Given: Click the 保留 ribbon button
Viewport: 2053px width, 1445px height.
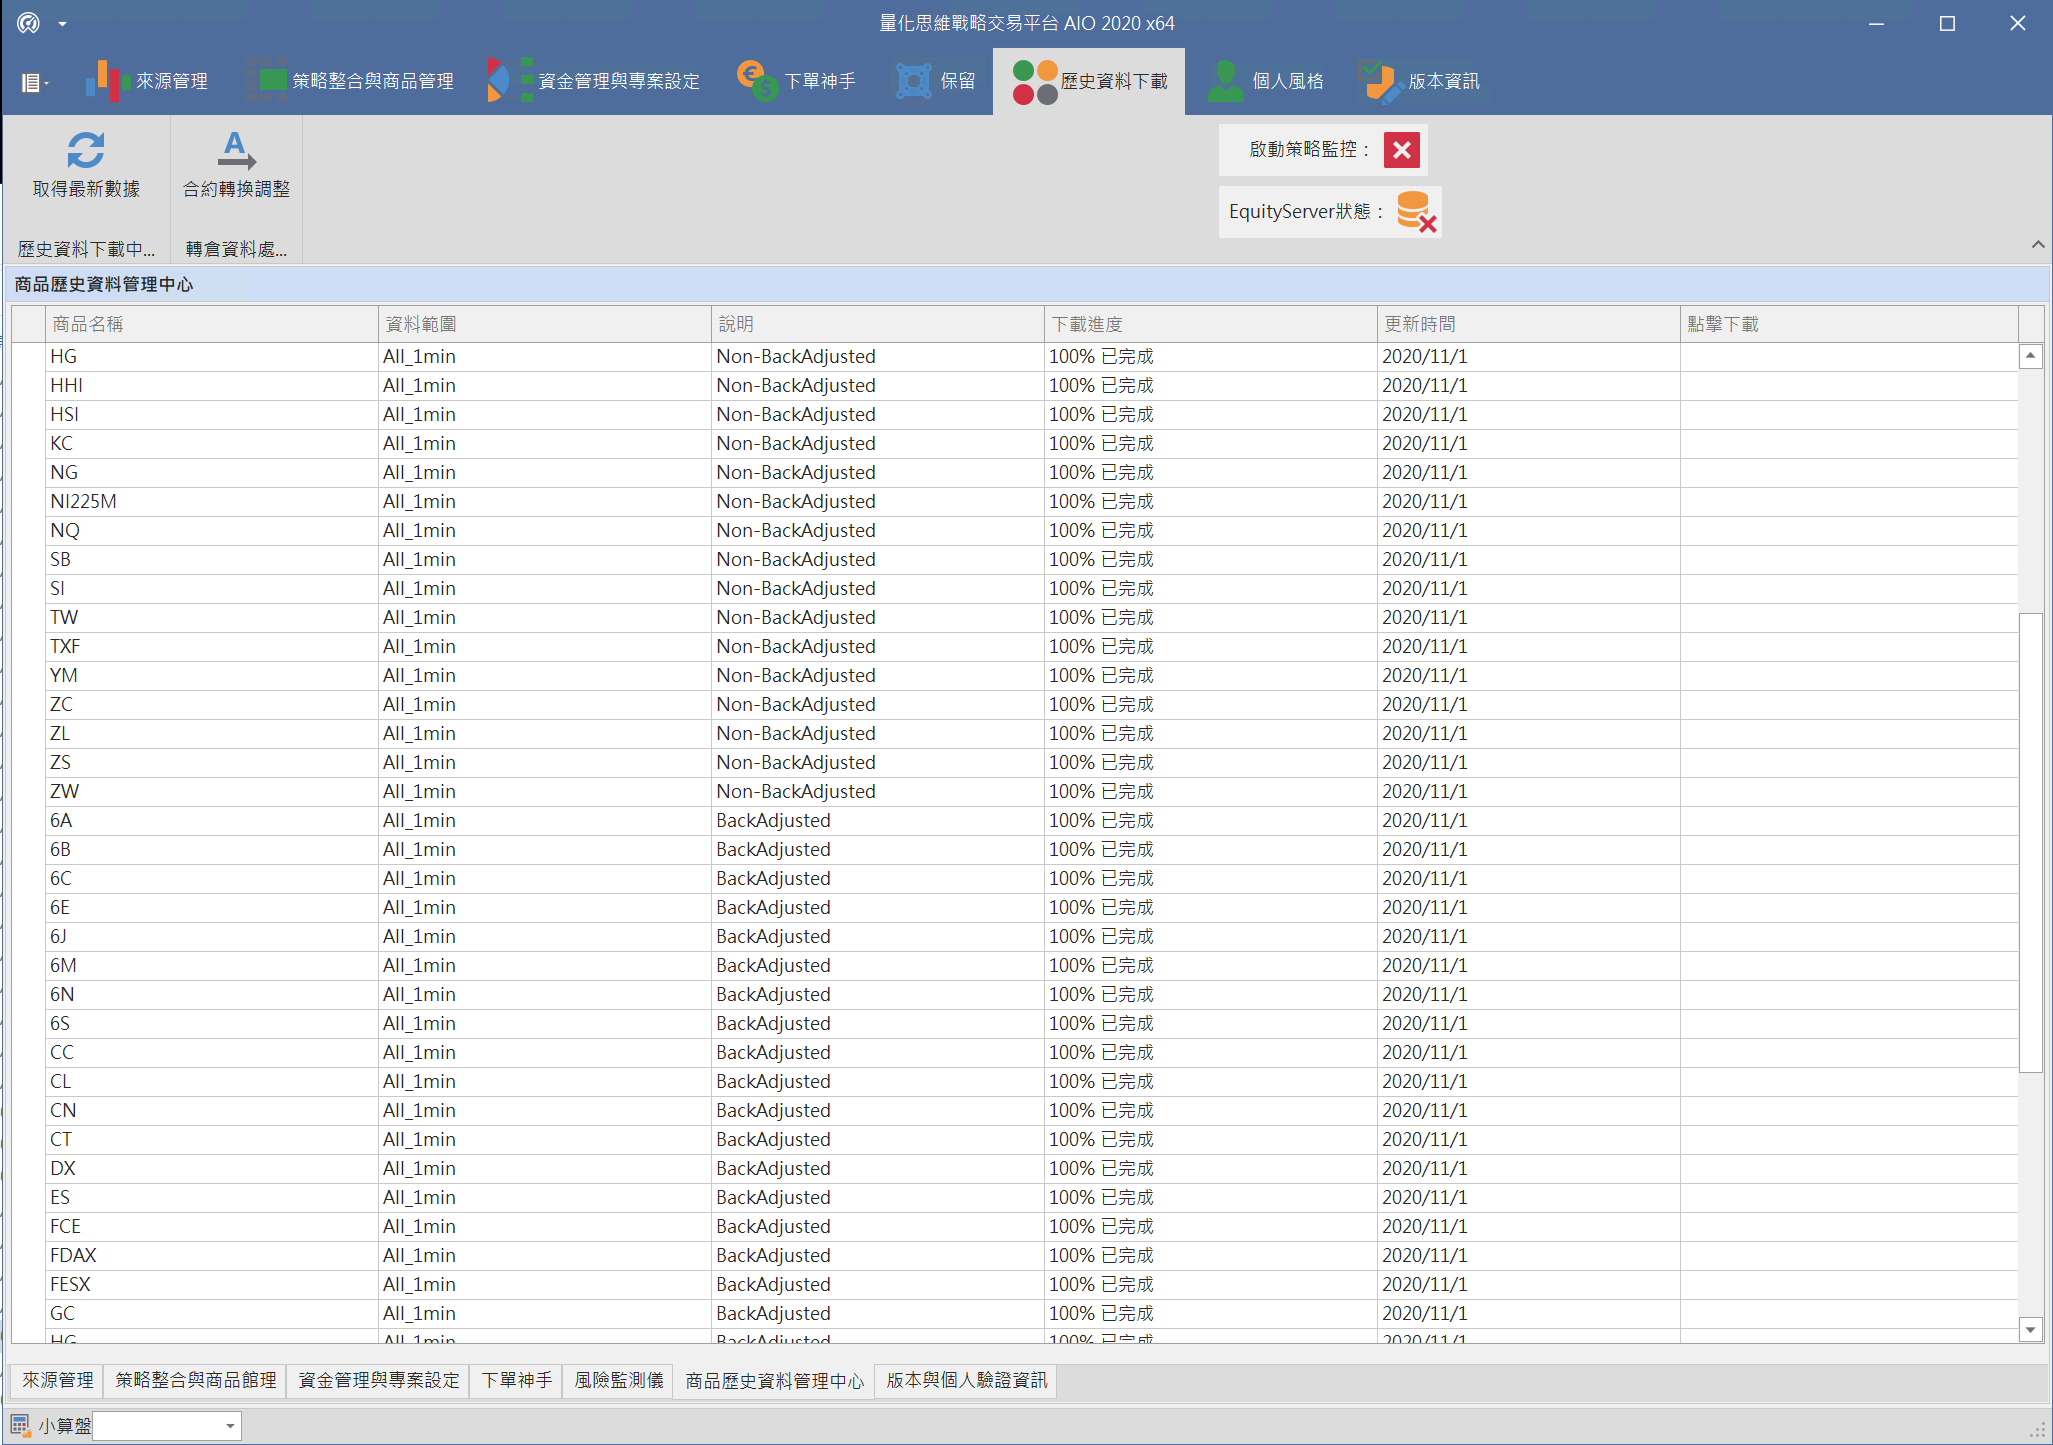Looking at the screenshot, I should coord(934,81).
